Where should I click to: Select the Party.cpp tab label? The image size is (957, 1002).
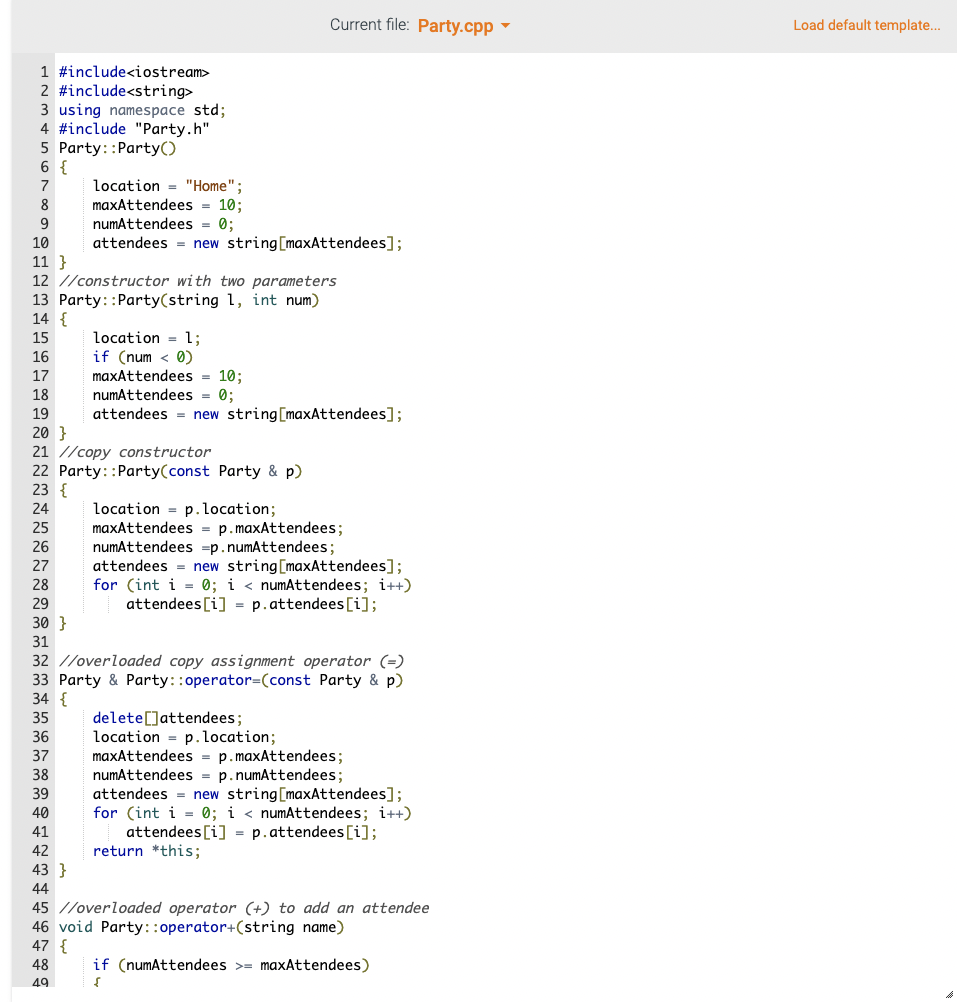coord(455,25)
